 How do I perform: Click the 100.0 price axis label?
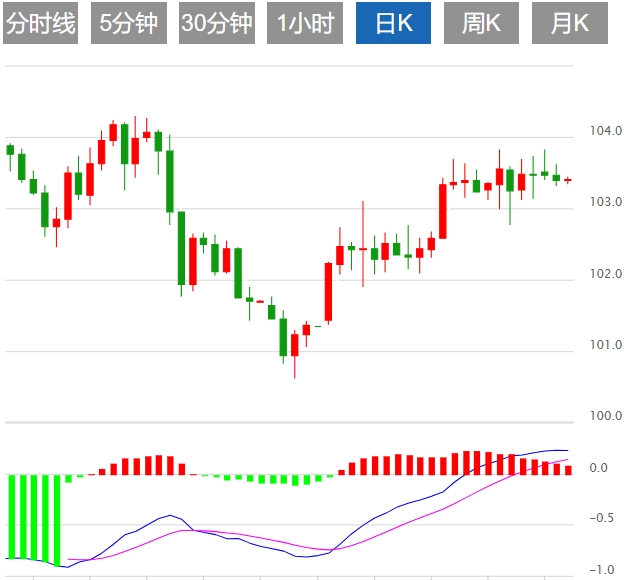click(x=606, y=416)
